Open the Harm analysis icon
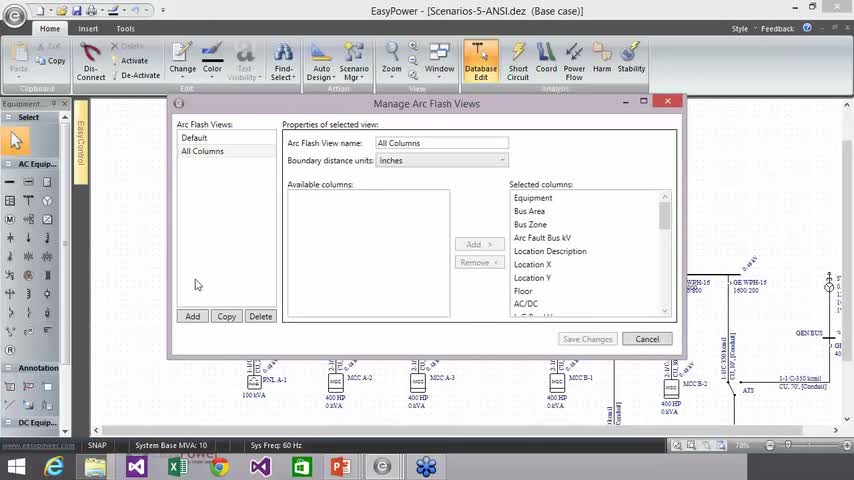 tap(602, 58)
